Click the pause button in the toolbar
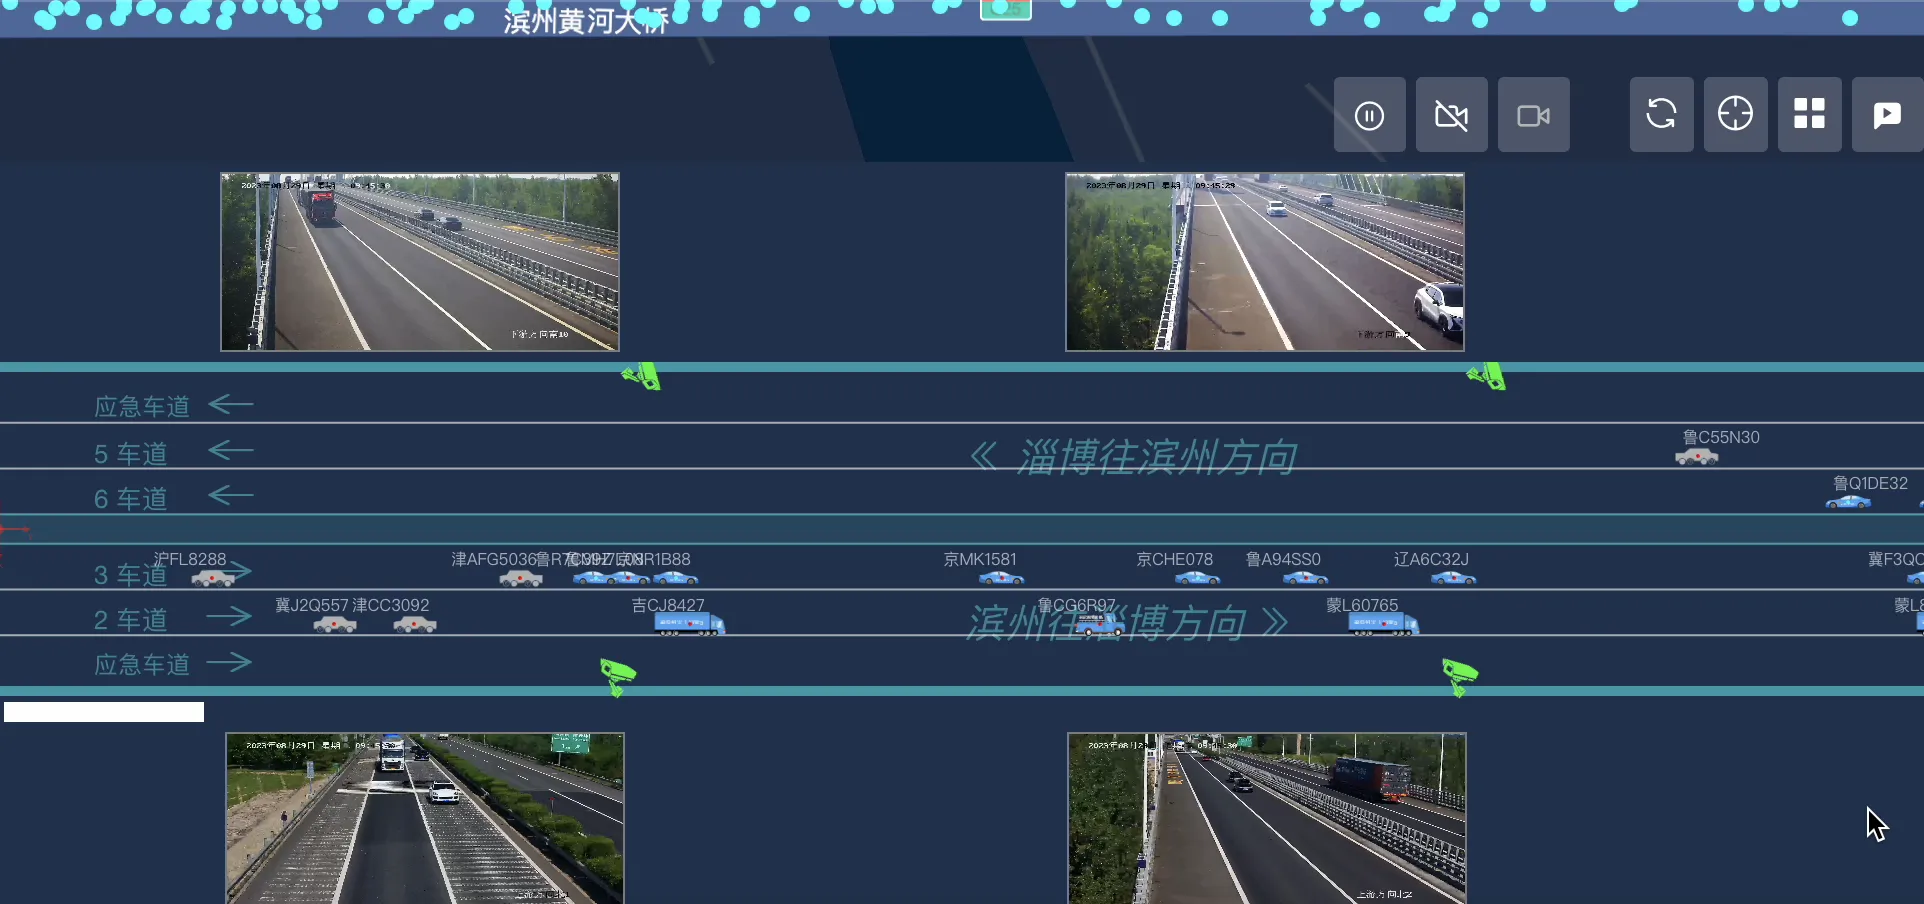This screenshot has width=1924, height=904. [x=1369, y=115]
